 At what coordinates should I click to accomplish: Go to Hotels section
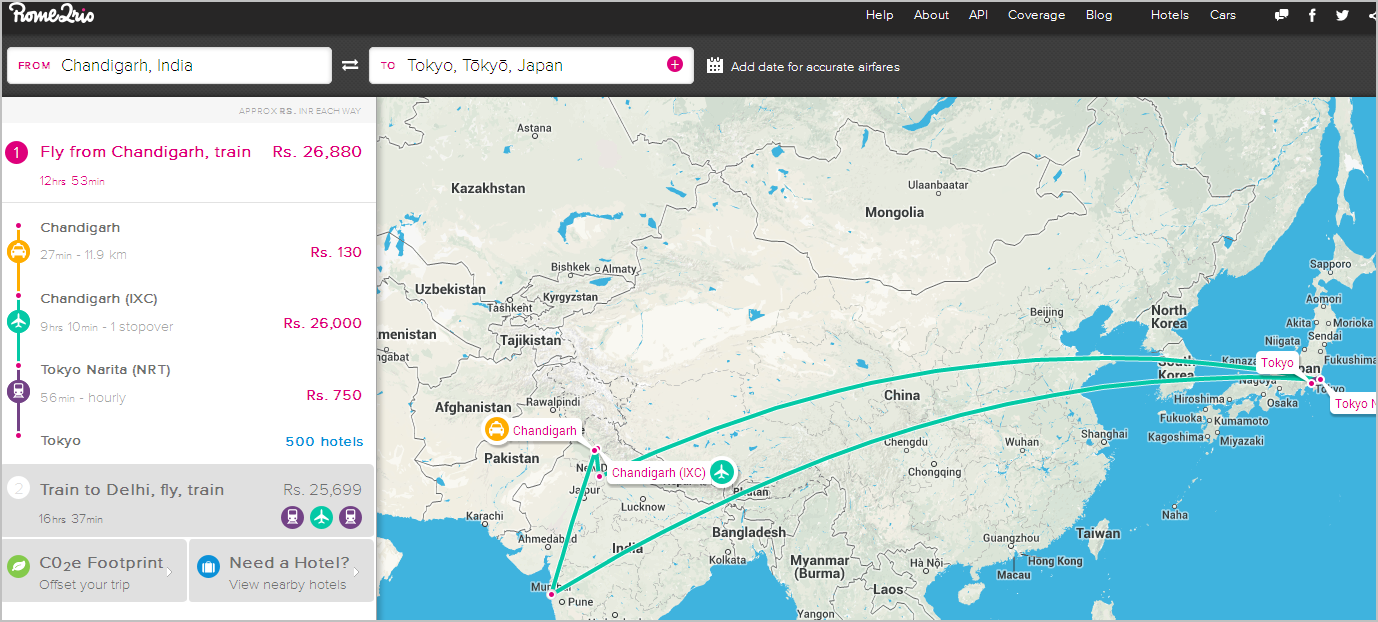pyautogui.click(x=1170, y=15)
